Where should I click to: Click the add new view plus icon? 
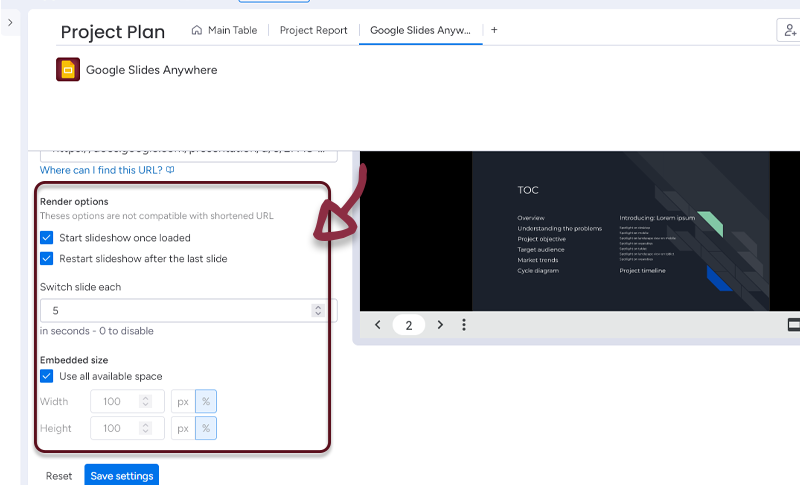(x=494, y=30)
